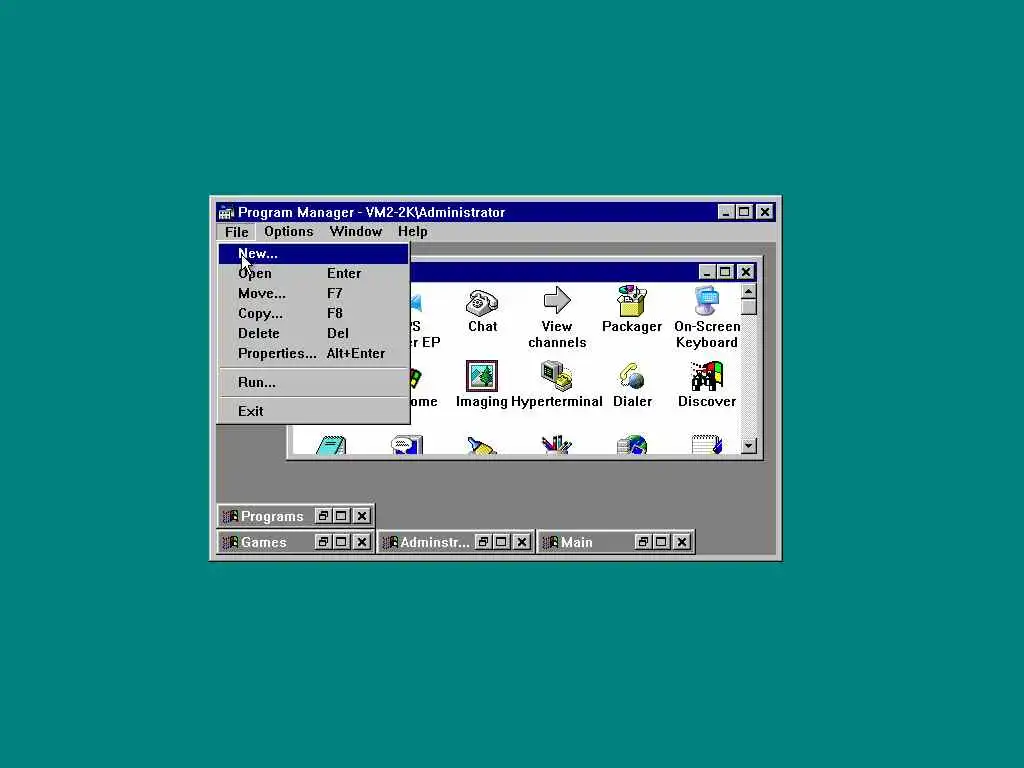Viewport: 1024px width, 768px height.
Task: Select the Discover Windows icon
Action: 707,376
